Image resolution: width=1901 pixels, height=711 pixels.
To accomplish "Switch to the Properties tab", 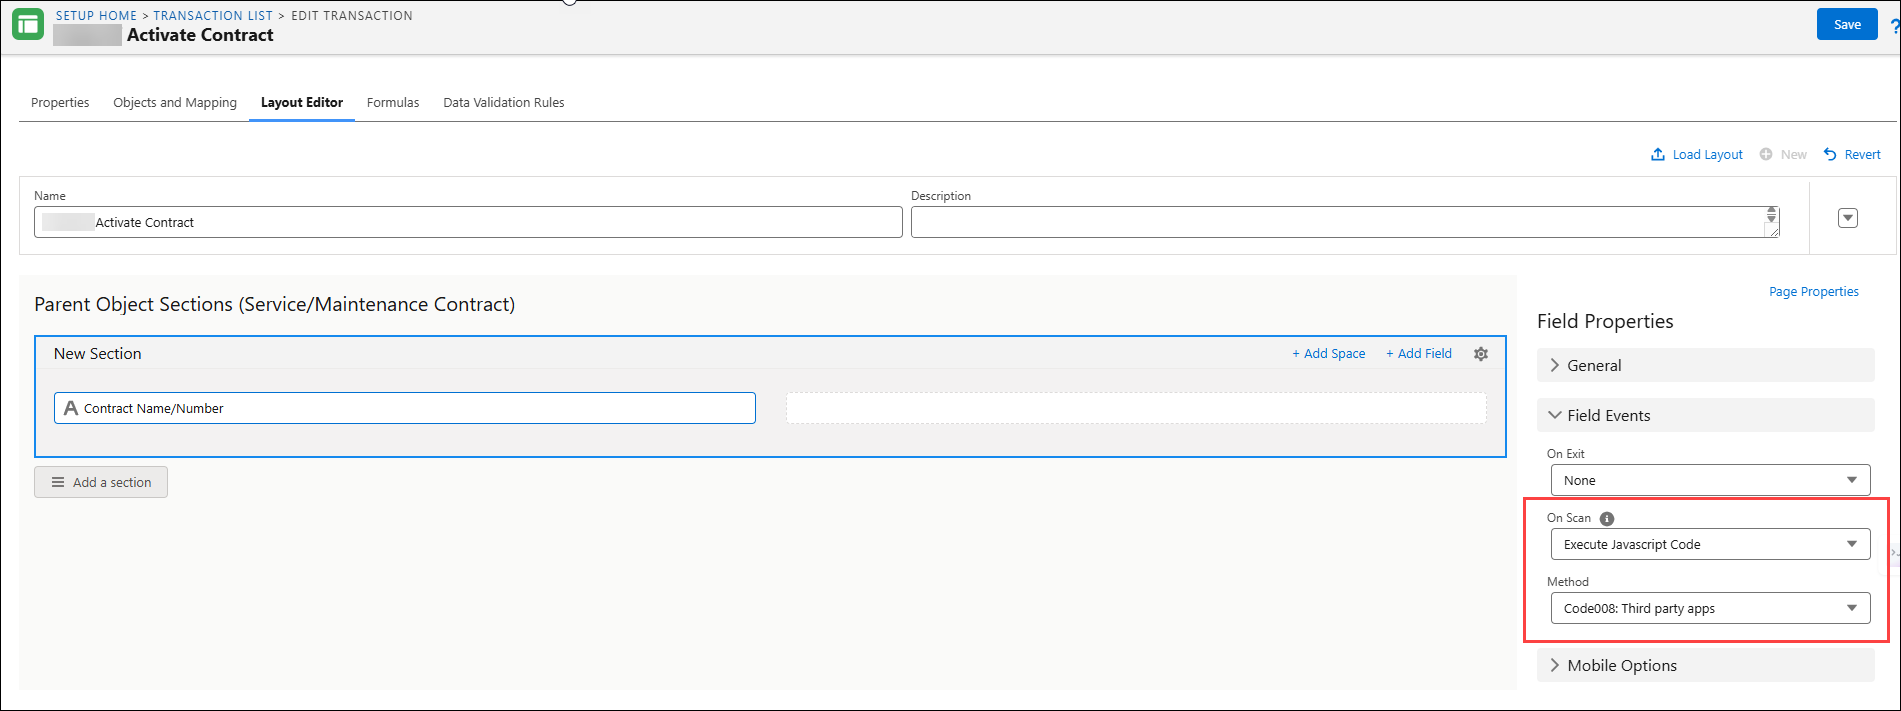I will tap(60, 102).
